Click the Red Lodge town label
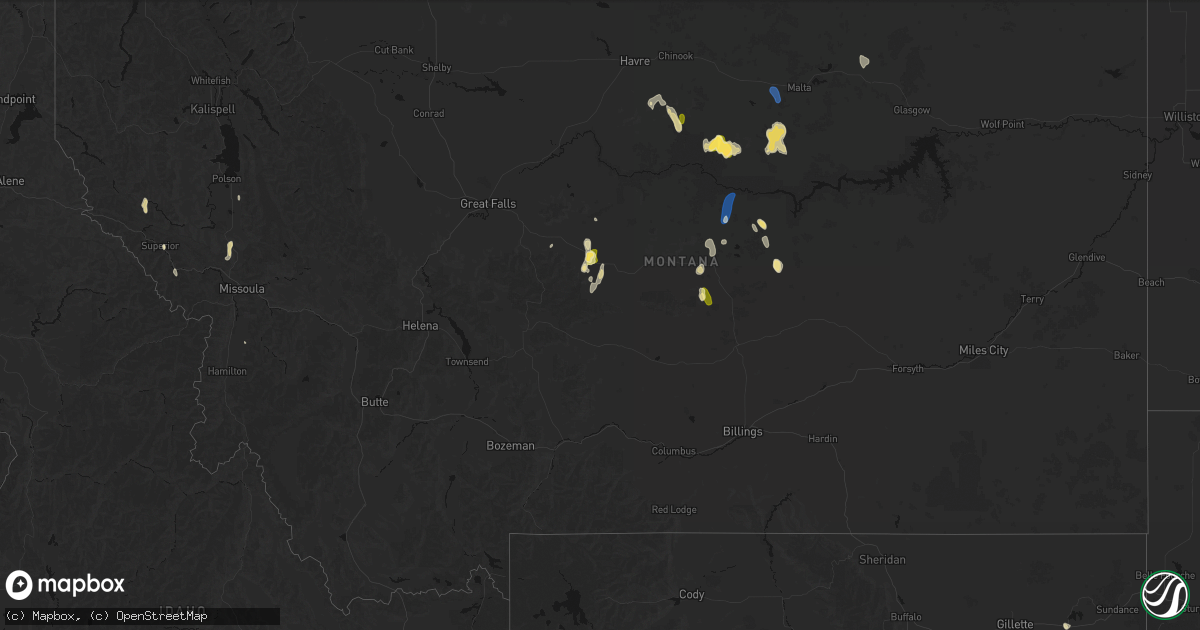Viewport: 1200px width, 630px height. pos(674,510)
